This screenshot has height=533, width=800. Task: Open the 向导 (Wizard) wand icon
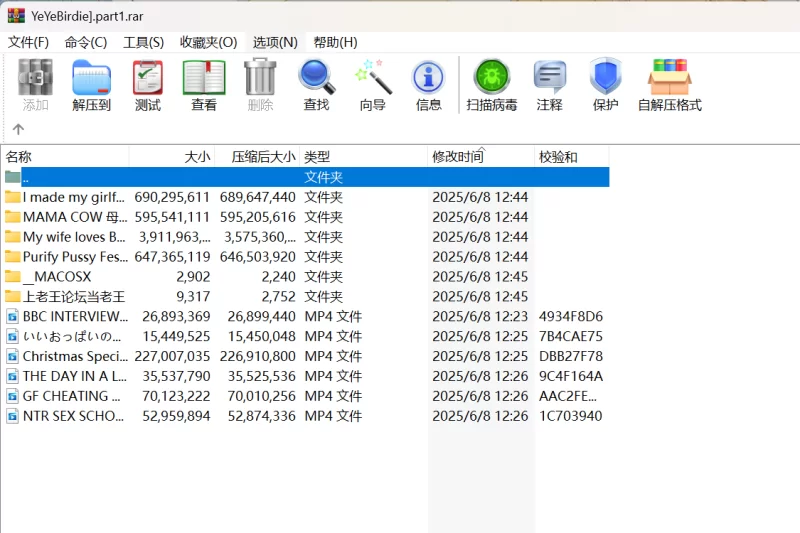pos(373,78)
